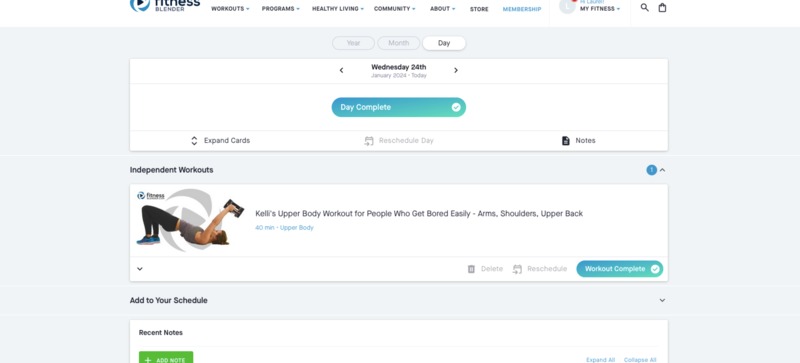Open the search magnifier icon
800x363 pixels.
[x=644, y=8]
